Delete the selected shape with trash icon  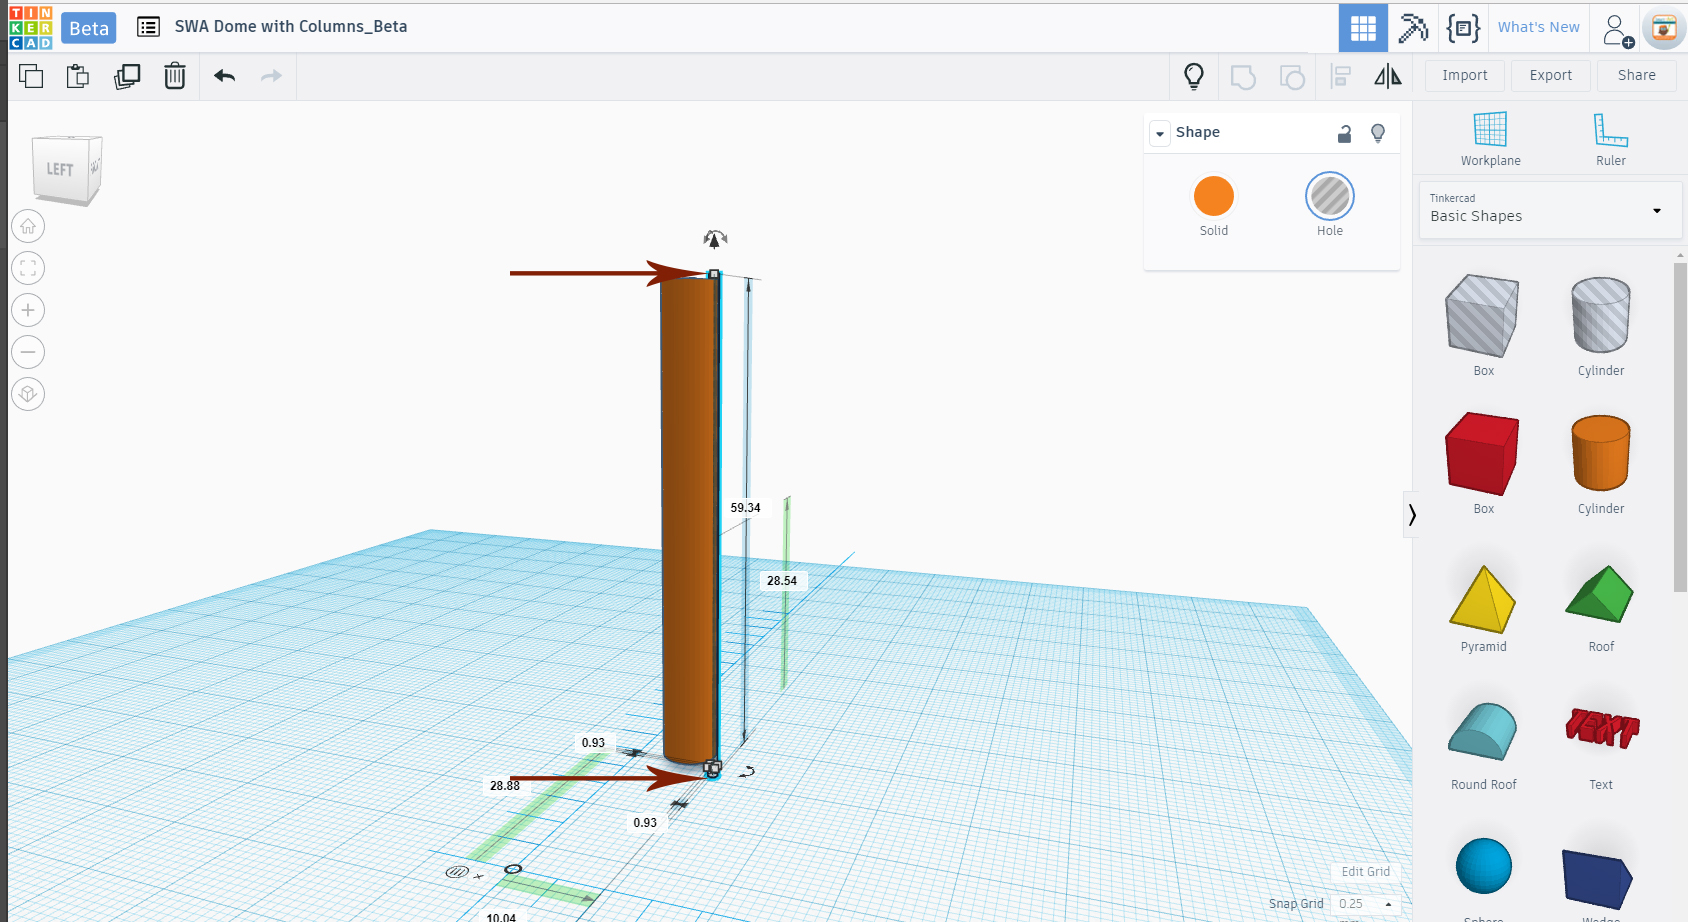point(175,76)
